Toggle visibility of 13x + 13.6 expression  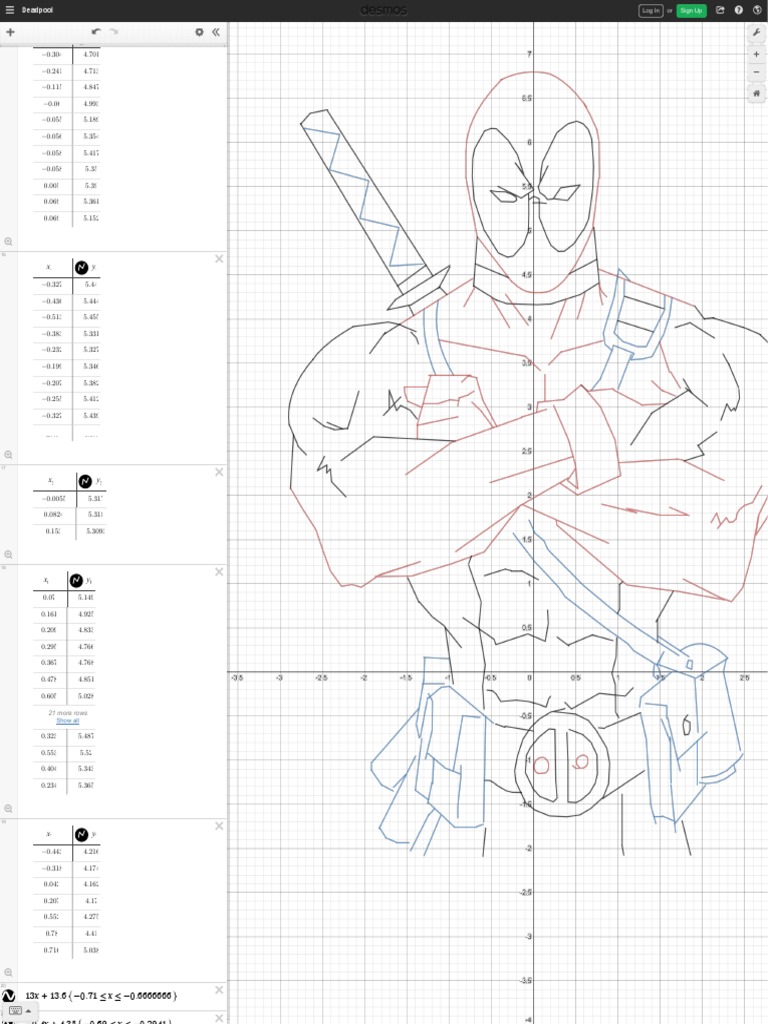click(x=8, y=996)
